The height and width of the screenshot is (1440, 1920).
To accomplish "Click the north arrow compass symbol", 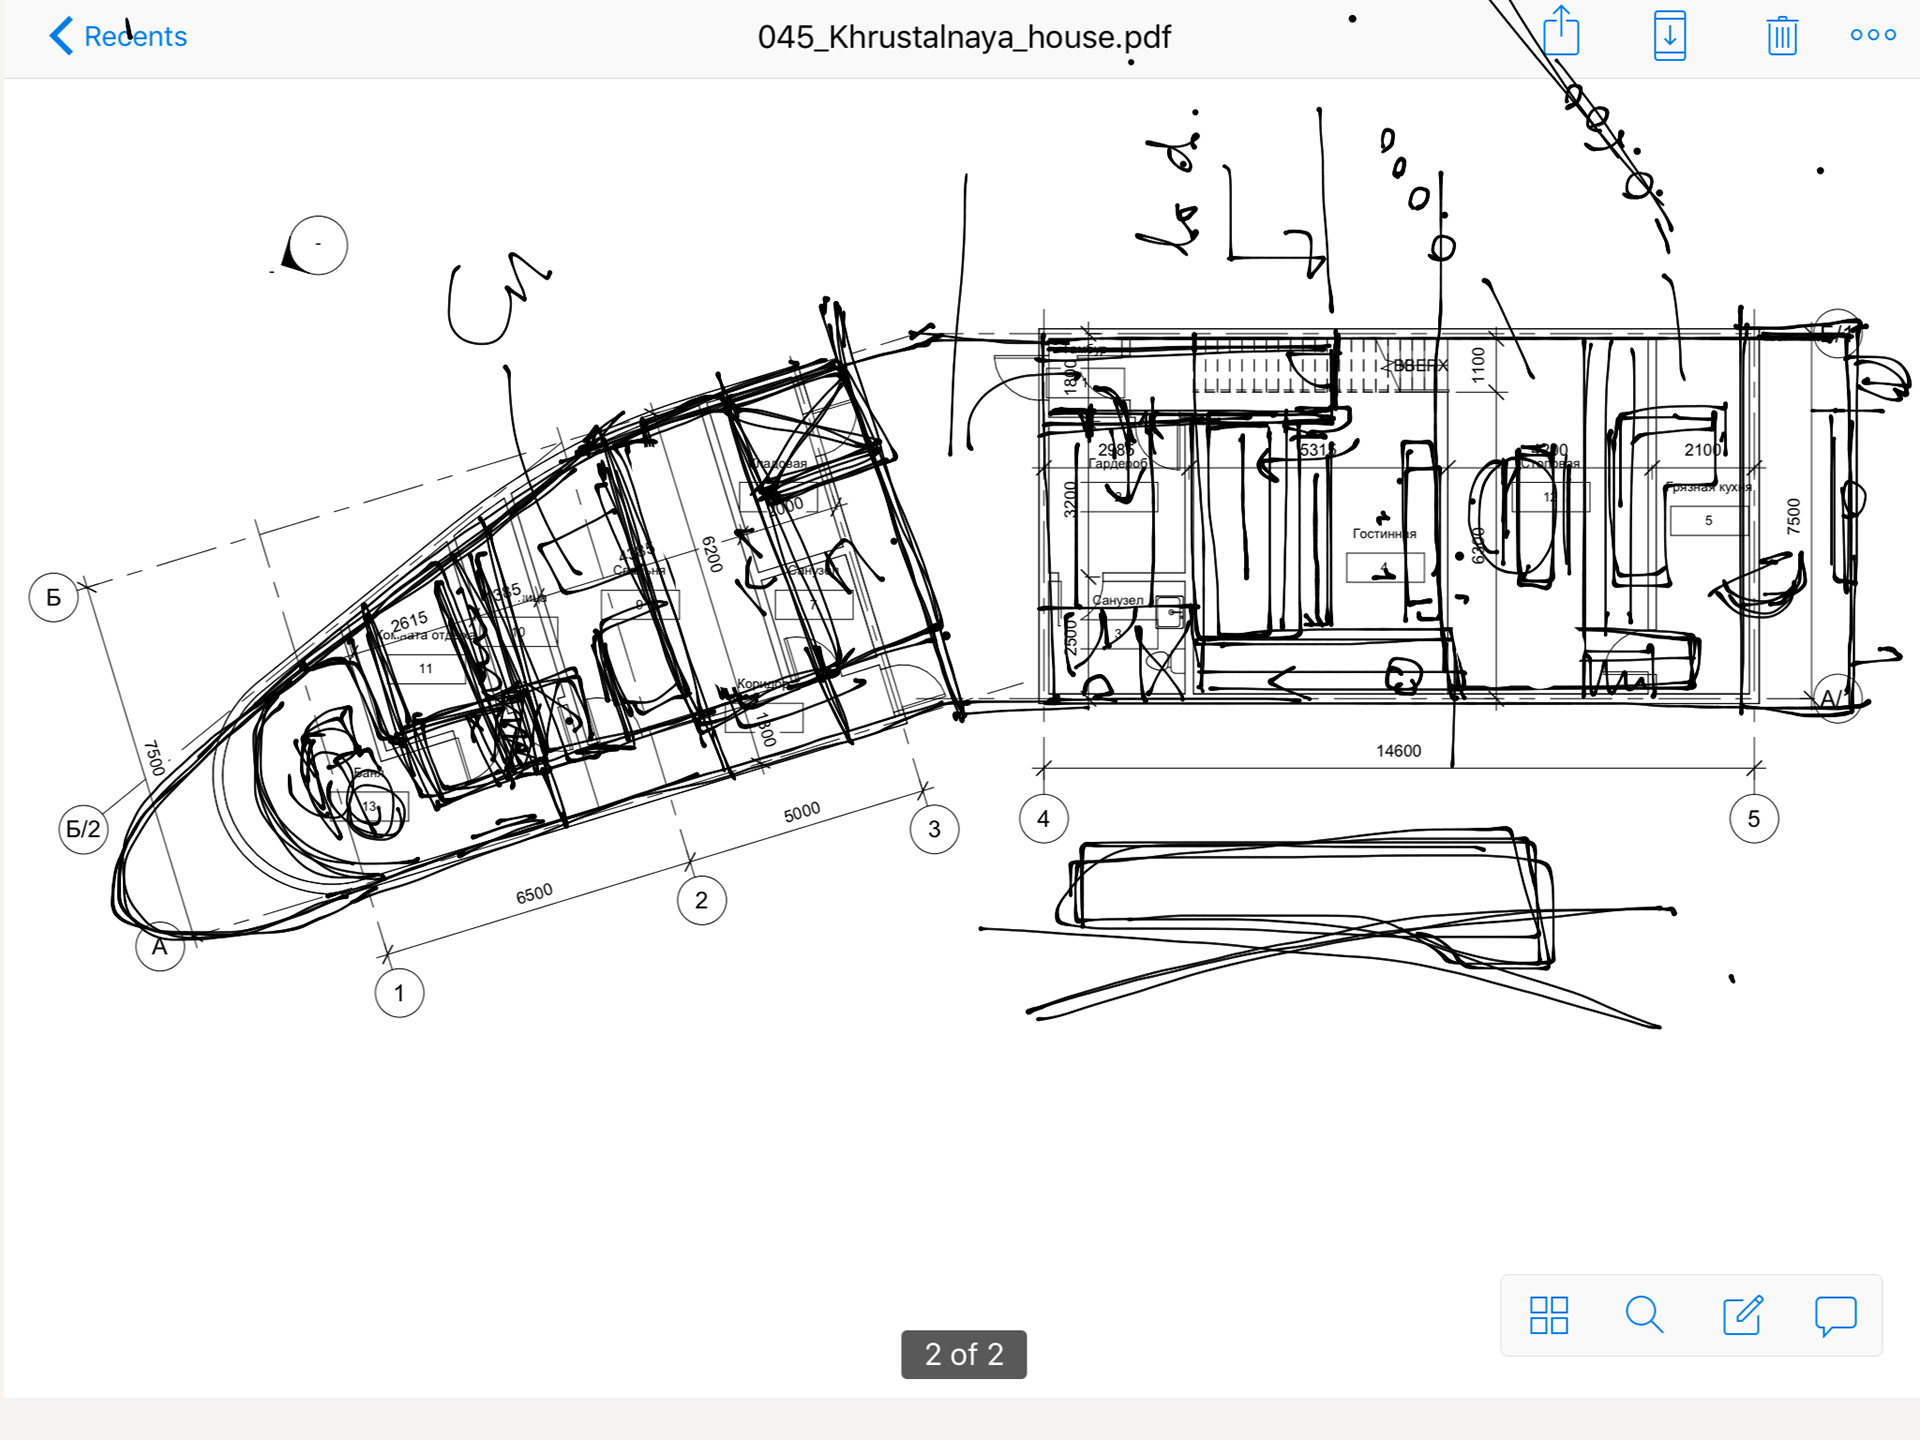I will [x=316, y=246].
